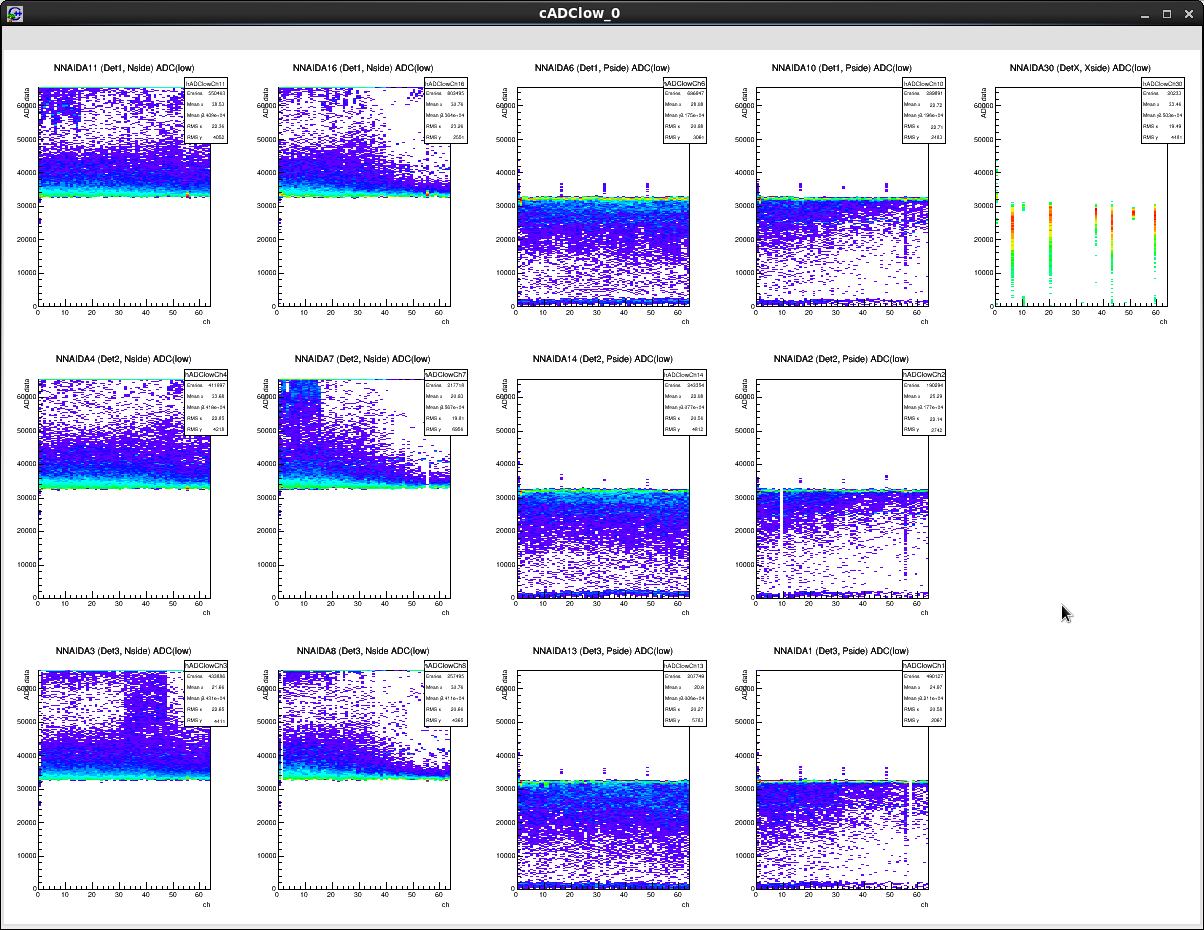Maximize the cADClow_0 canvas window
The width and height of the screenshot is (1204, 930).
coord(1166,14)
